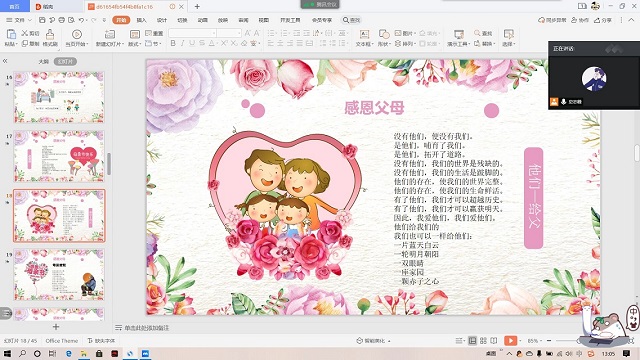The image size is (640, 360).
Task: Toggle Bold formatting
Action: click(173, 43)
